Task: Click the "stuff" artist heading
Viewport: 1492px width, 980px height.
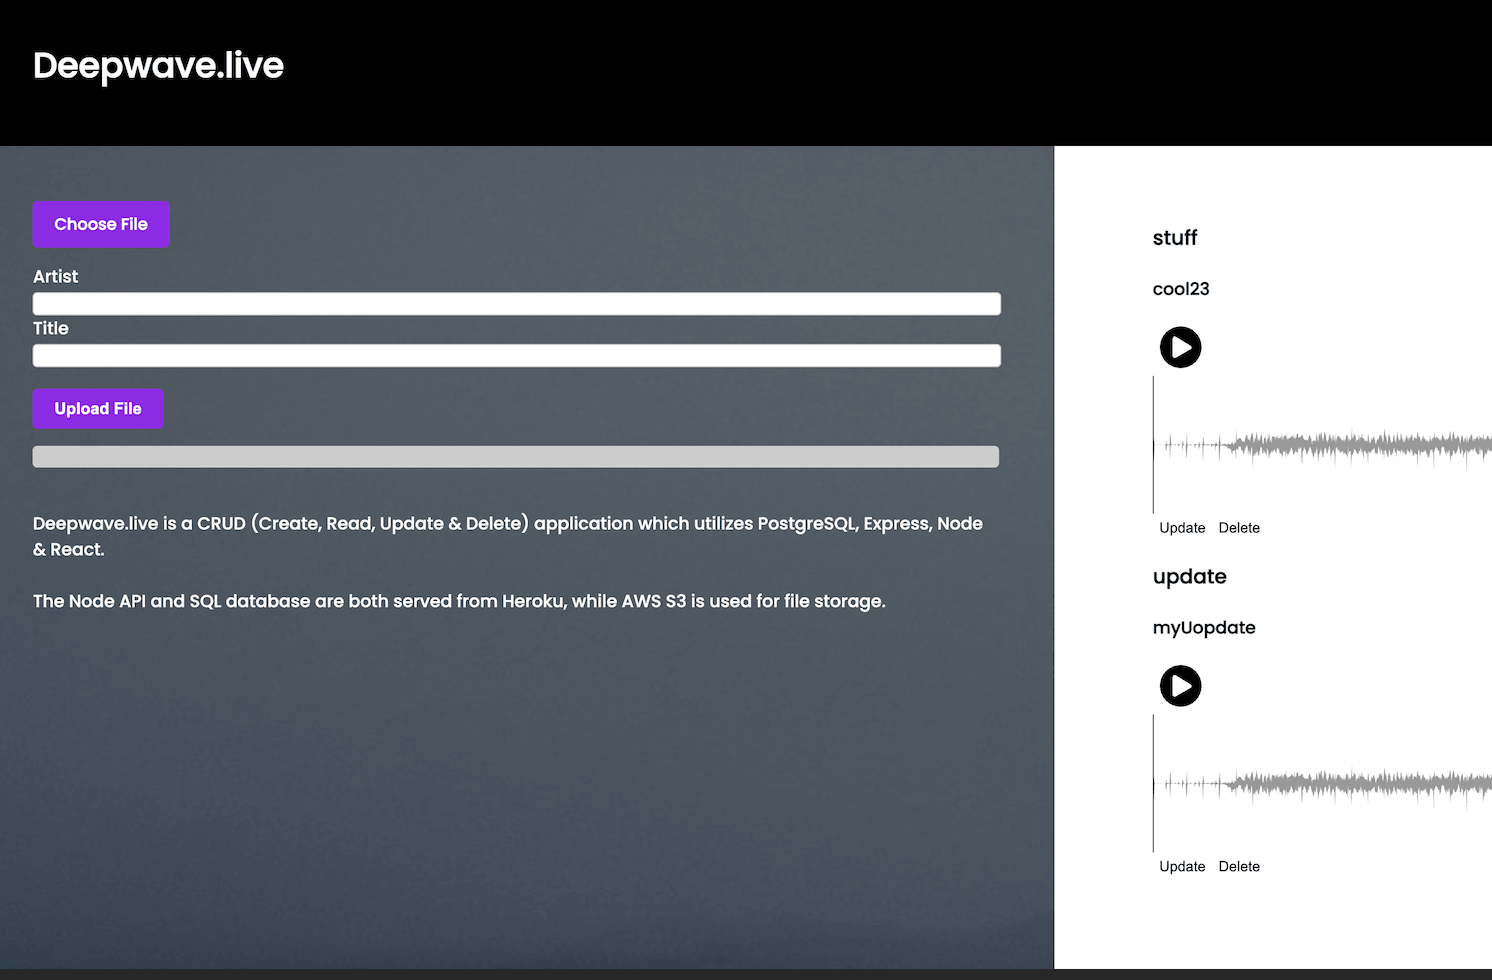Action: point(1175,238)
